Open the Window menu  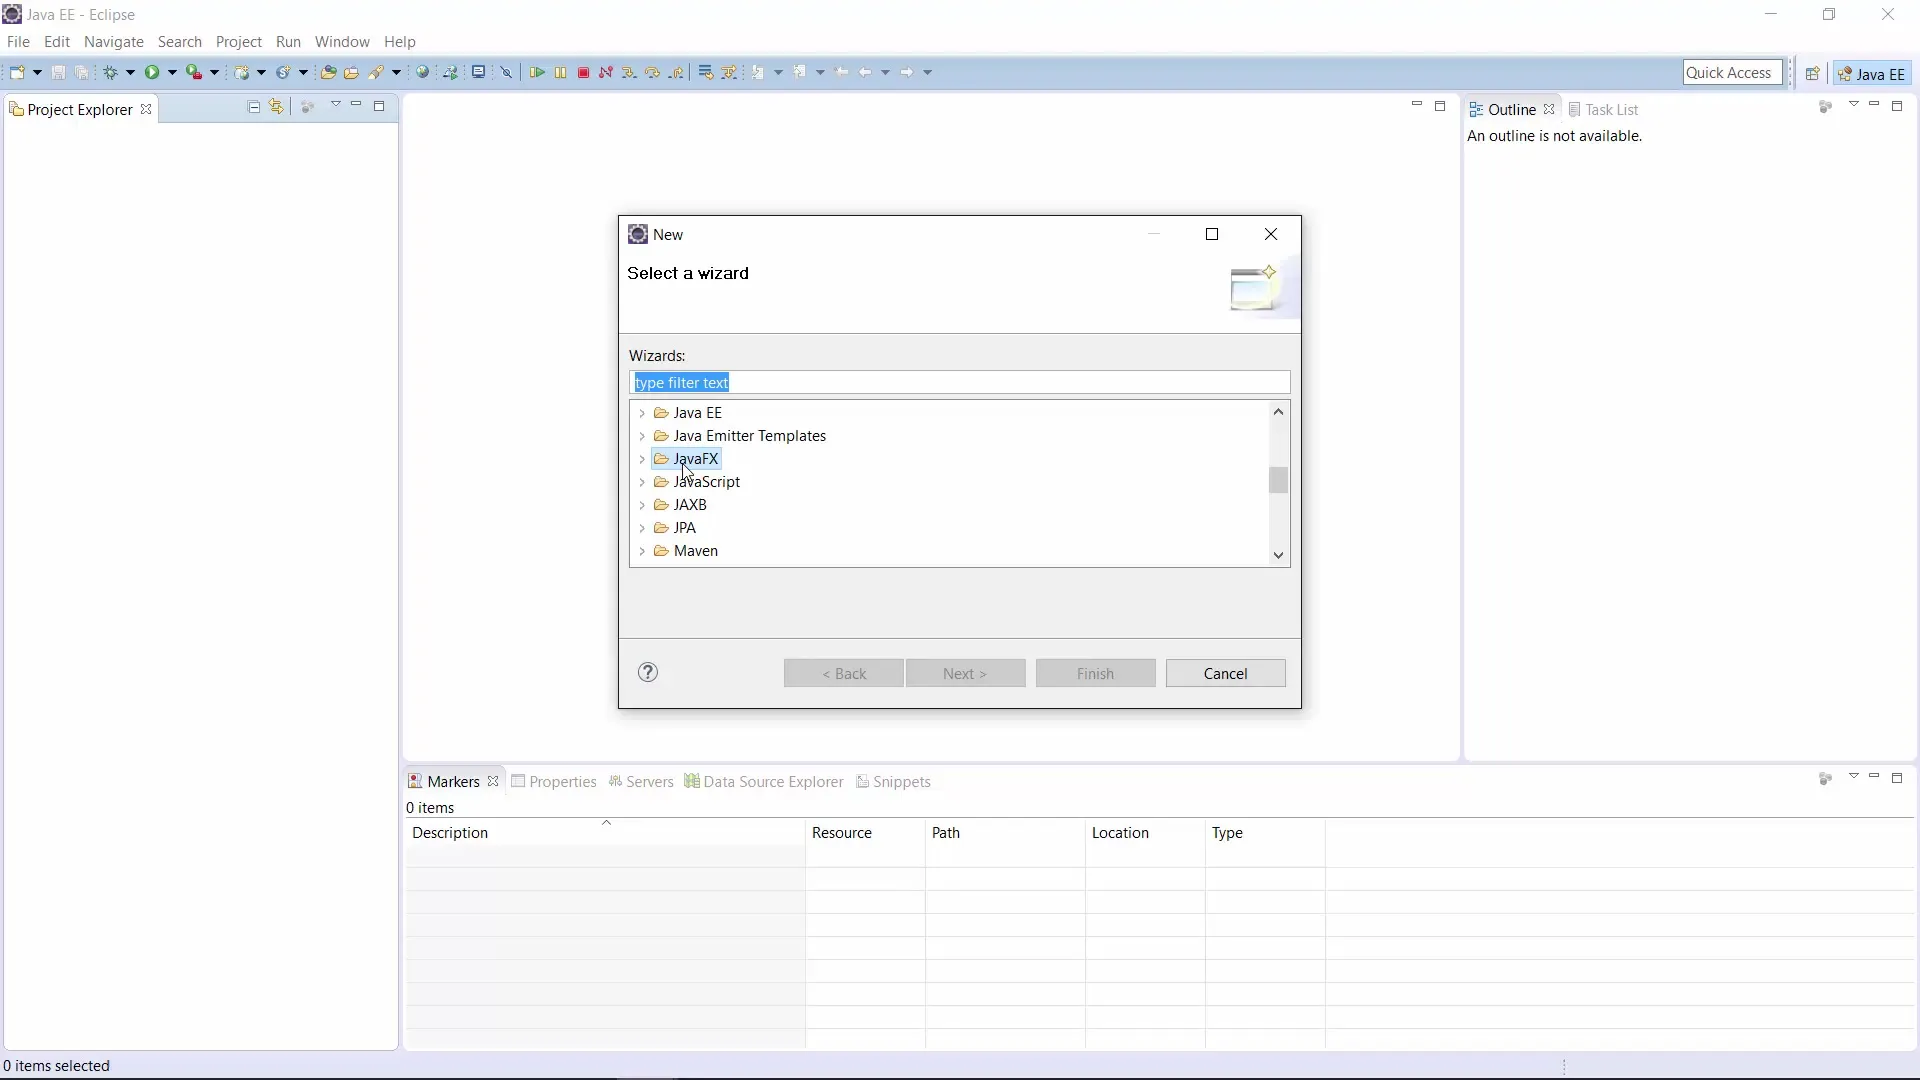(x=342, y=42)
